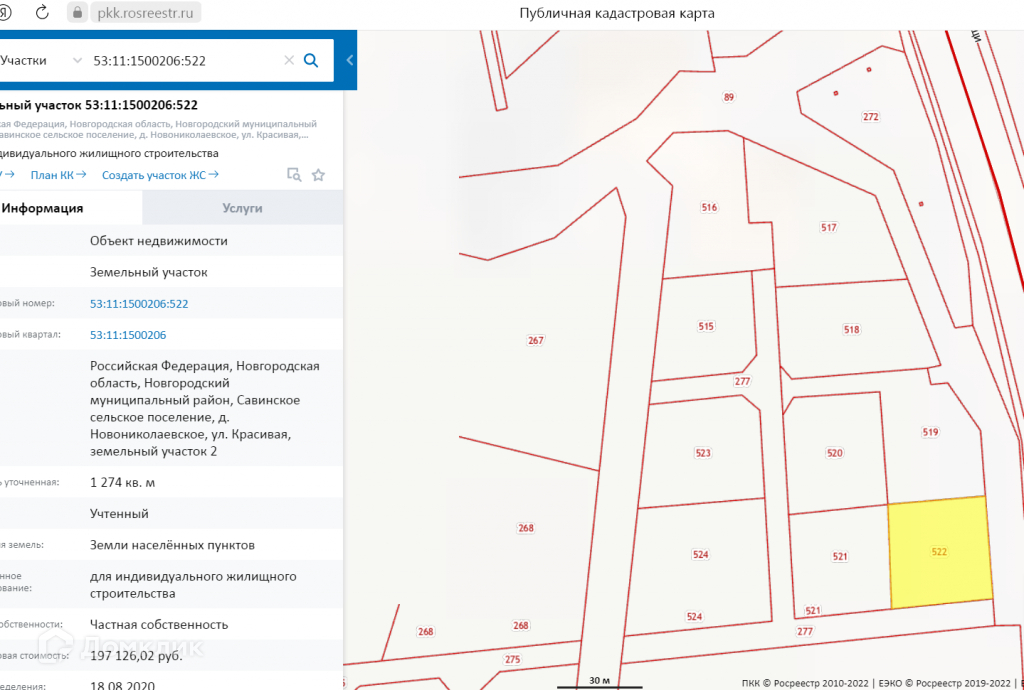Click the padlock site security icon
The height and width of the screenshot is (690, 1024).
tap(77, 12)
